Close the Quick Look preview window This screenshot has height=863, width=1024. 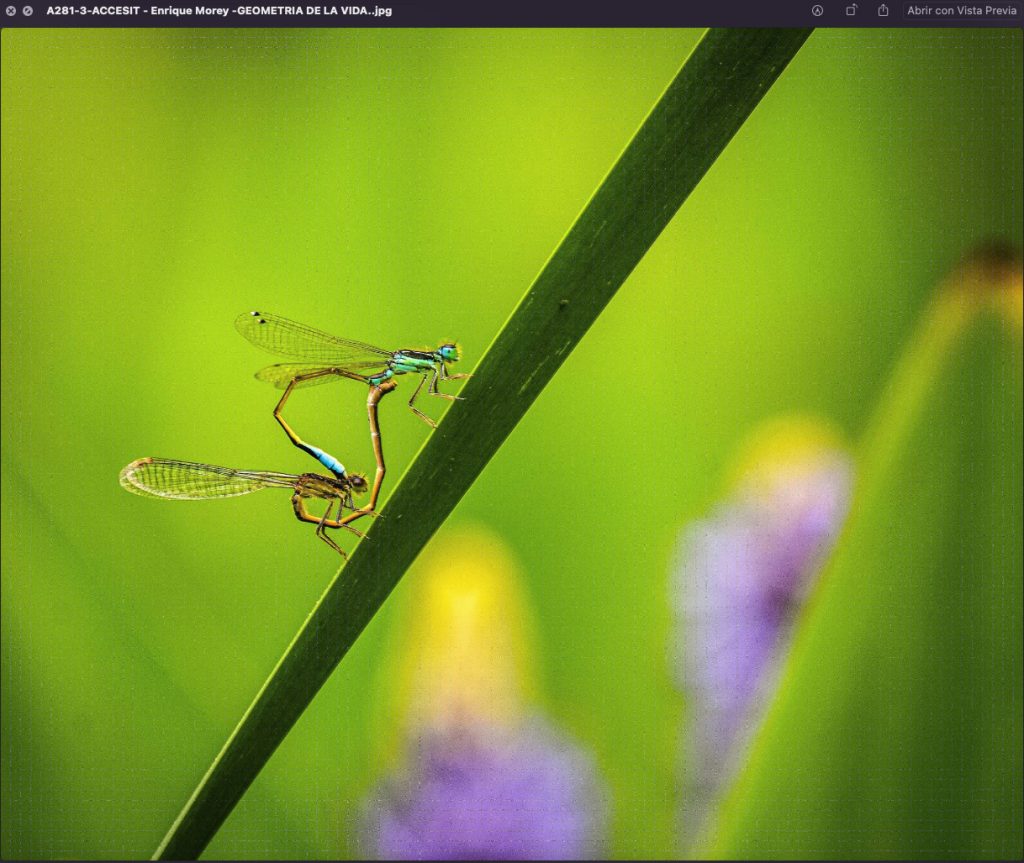click(x=11, y=11)
